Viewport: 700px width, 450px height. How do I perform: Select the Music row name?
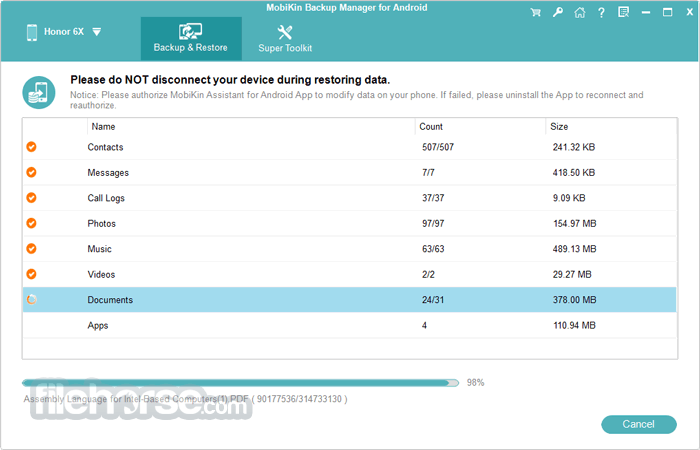click(100, 249)
